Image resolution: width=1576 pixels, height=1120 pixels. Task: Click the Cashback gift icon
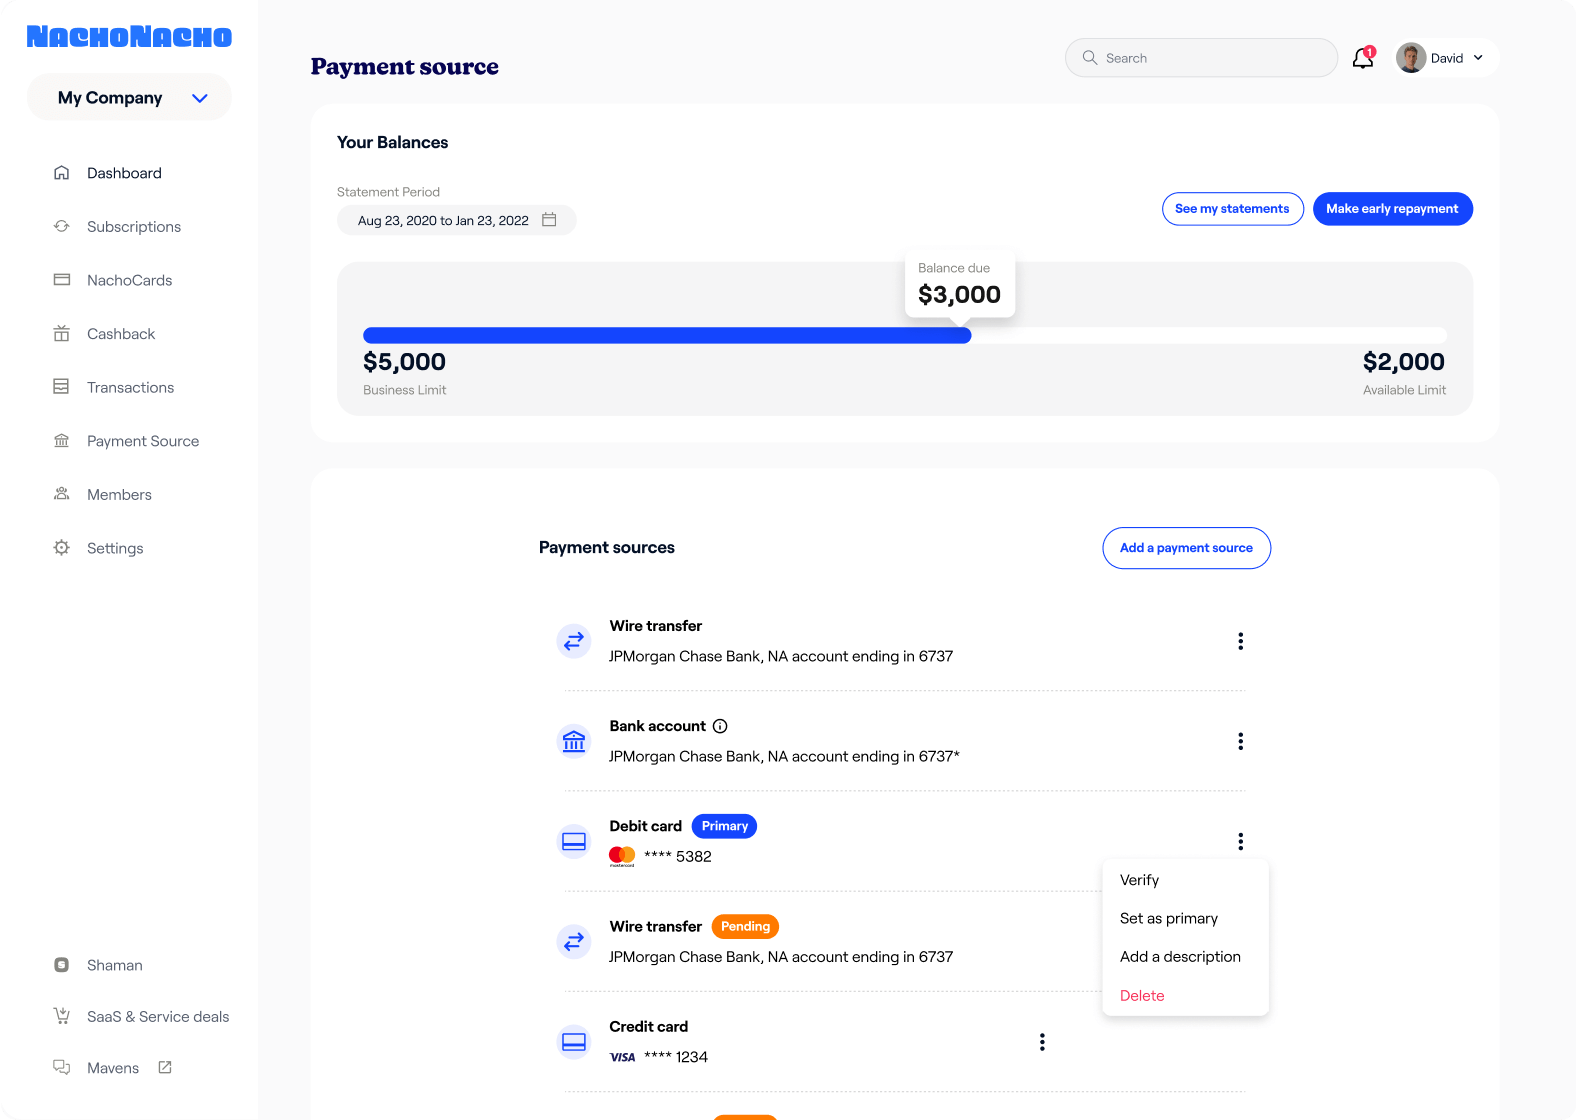pyautogui.click(x=62, y=333)
